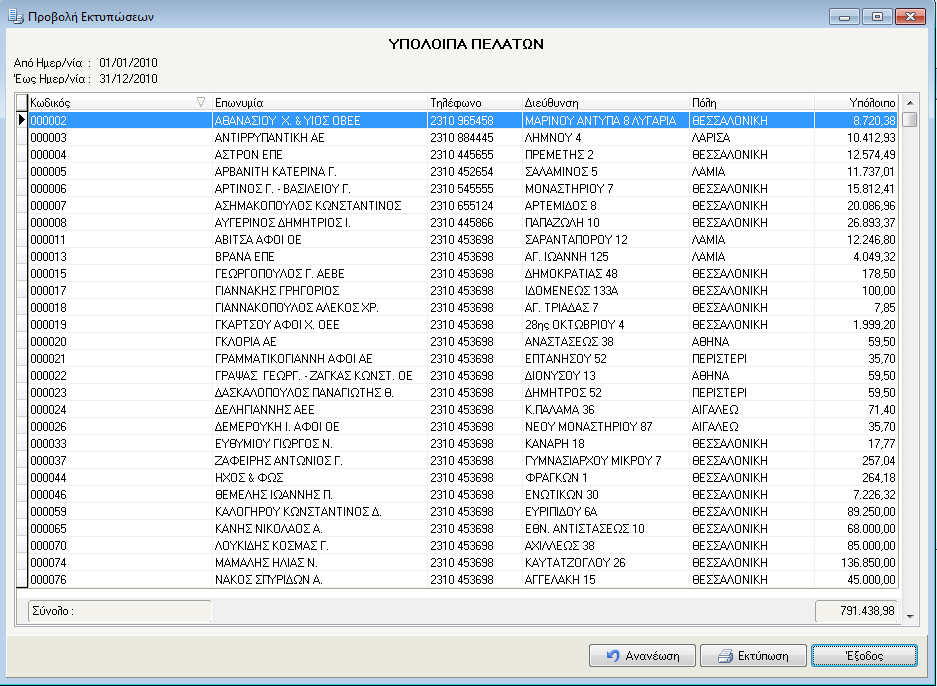The image size is (937, 687).
Task: Click the scrollbar up arrow of the grid
Action: (x=910, y=103)
